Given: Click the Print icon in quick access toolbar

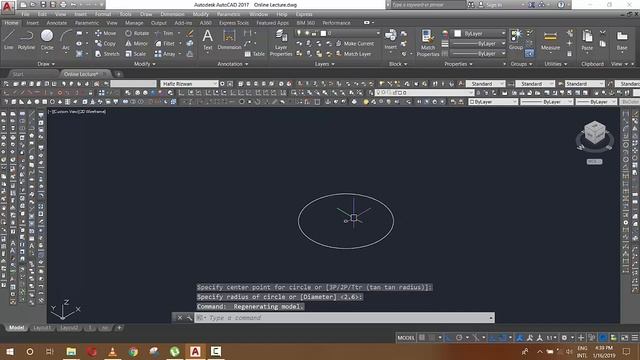Looking at the screenshot, I should click(x=63, y=4).
